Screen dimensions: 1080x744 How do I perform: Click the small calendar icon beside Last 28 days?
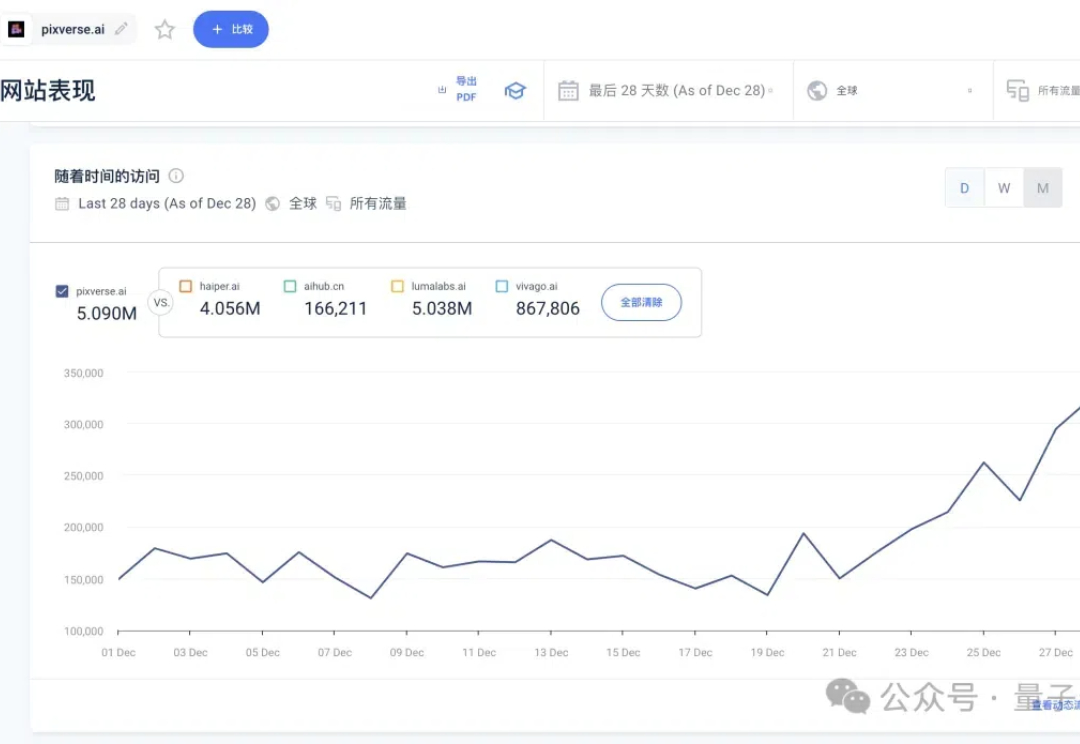point(62,204)
